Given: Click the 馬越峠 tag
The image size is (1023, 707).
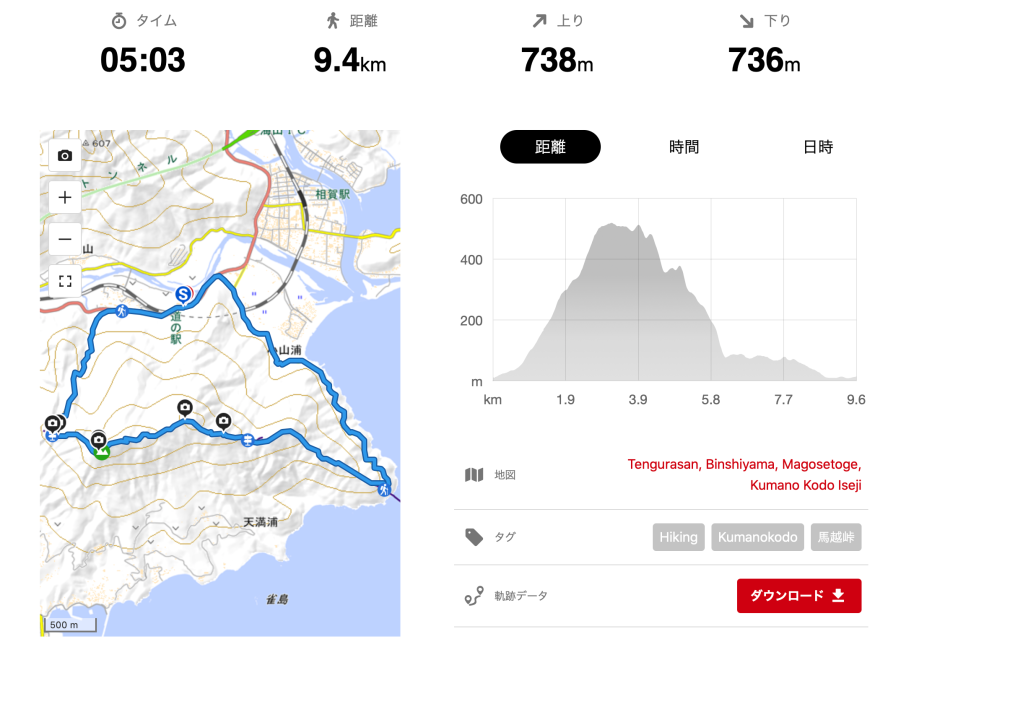Looking at the screenshot, I should coord(836,537).
